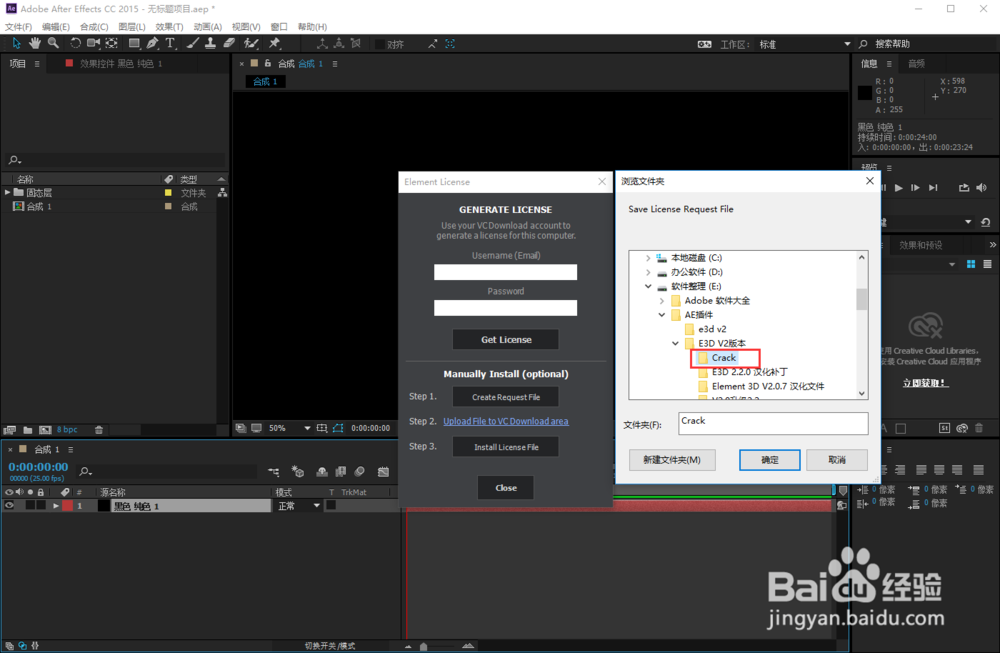Select the Hand tool
The image size is (1000, 653).
coord(34,43)
